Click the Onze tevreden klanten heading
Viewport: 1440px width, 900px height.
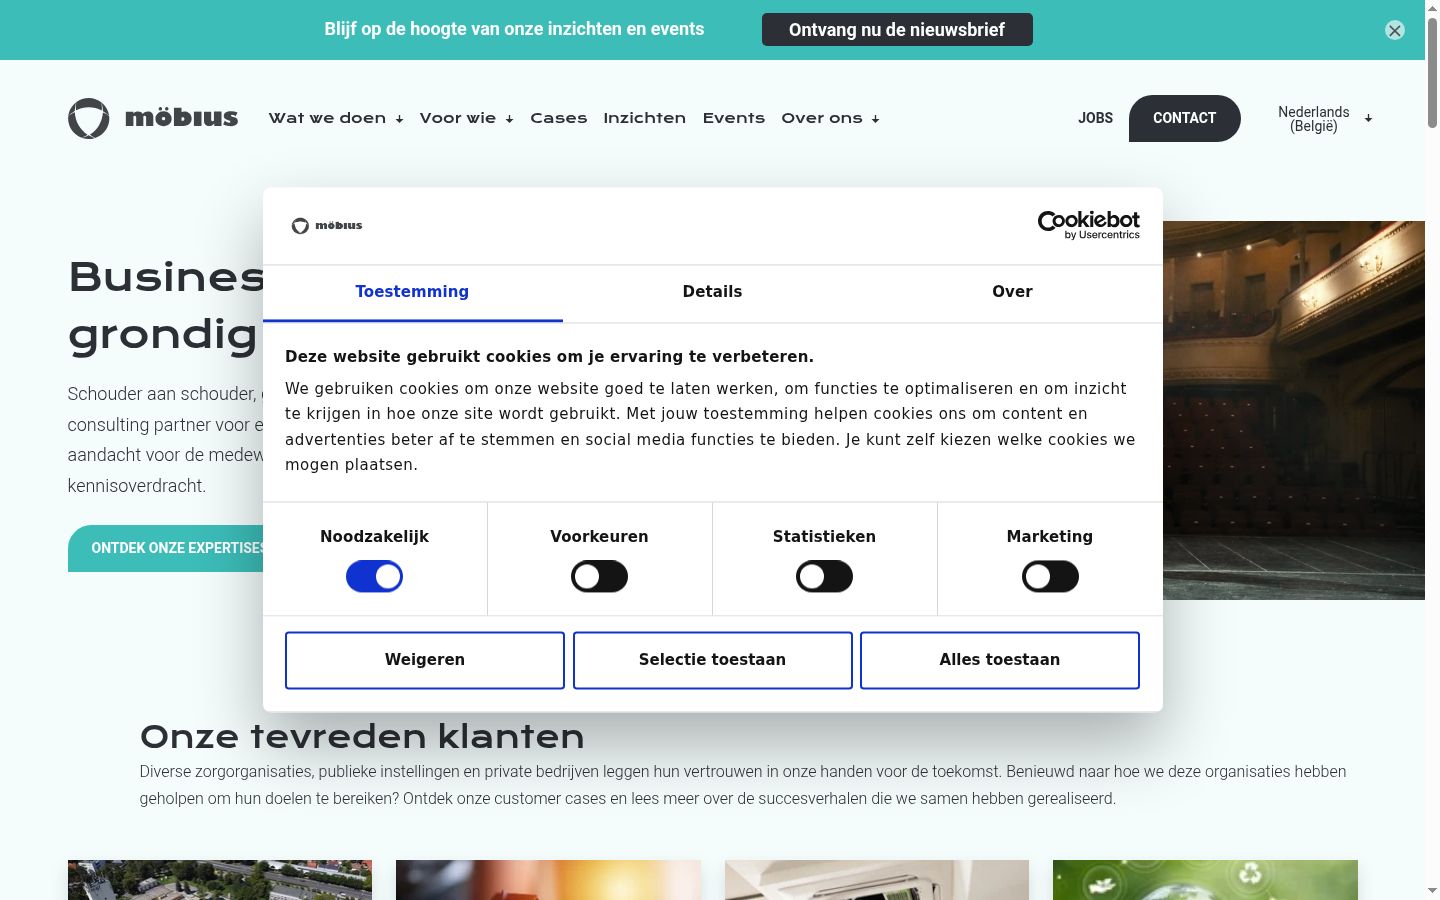coord(362,737)
